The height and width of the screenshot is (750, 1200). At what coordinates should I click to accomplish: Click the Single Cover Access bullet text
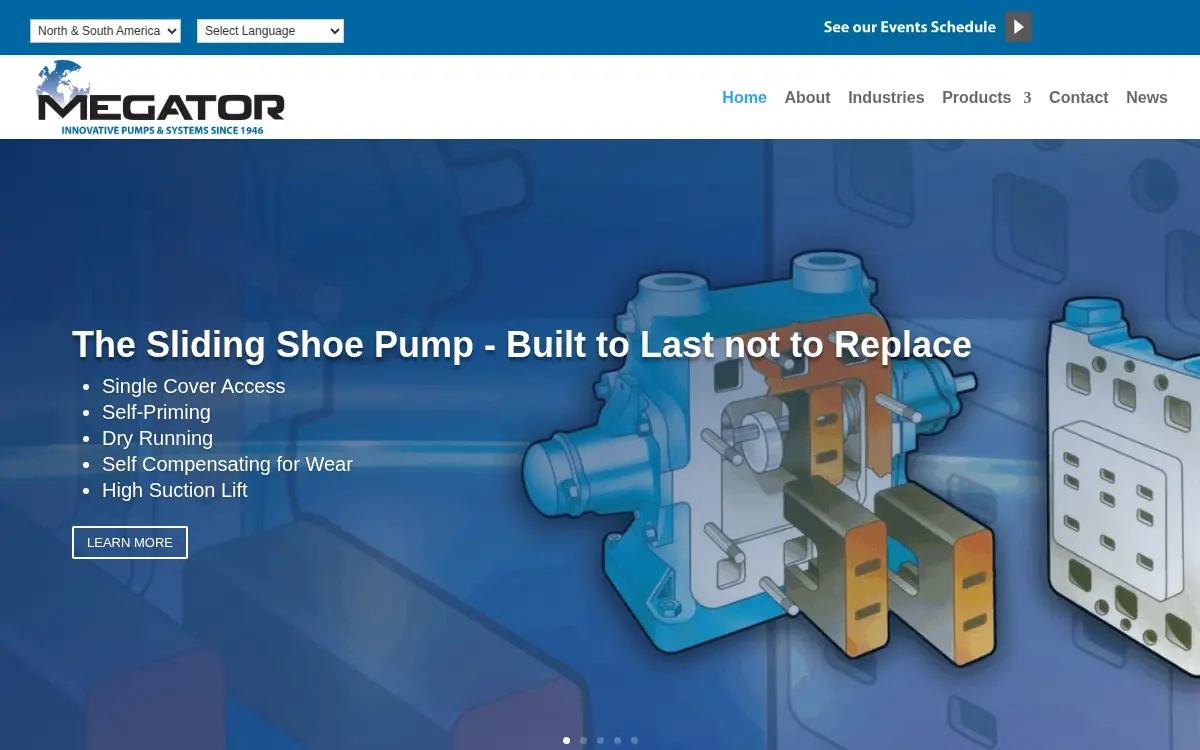(x=194, y=386)
